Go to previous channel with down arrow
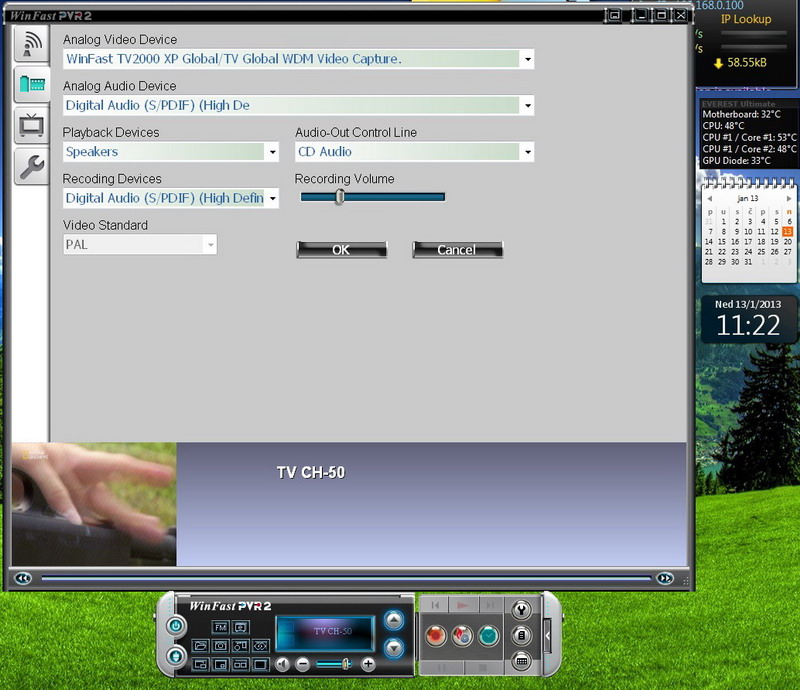 pyautogui.click(x=394, y=648)
